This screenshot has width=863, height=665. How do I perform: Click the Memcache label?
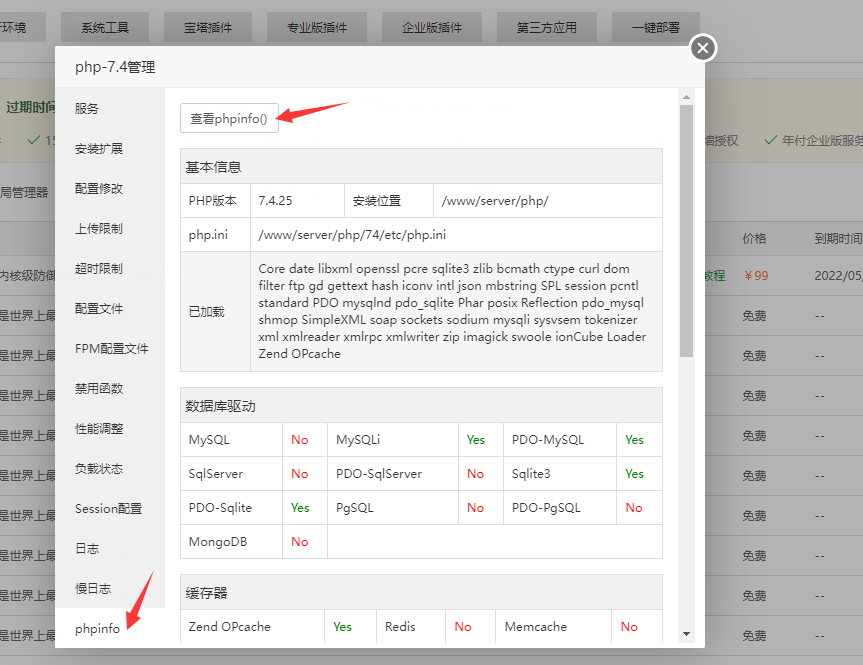tap(536, 626)
